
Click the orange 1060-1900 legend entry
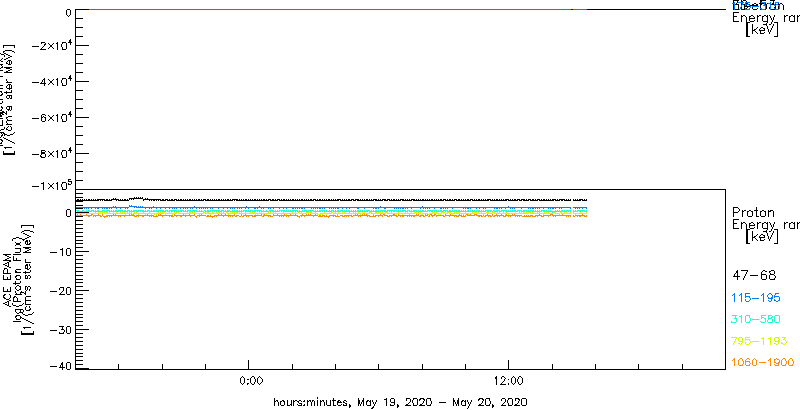(762, 363)
